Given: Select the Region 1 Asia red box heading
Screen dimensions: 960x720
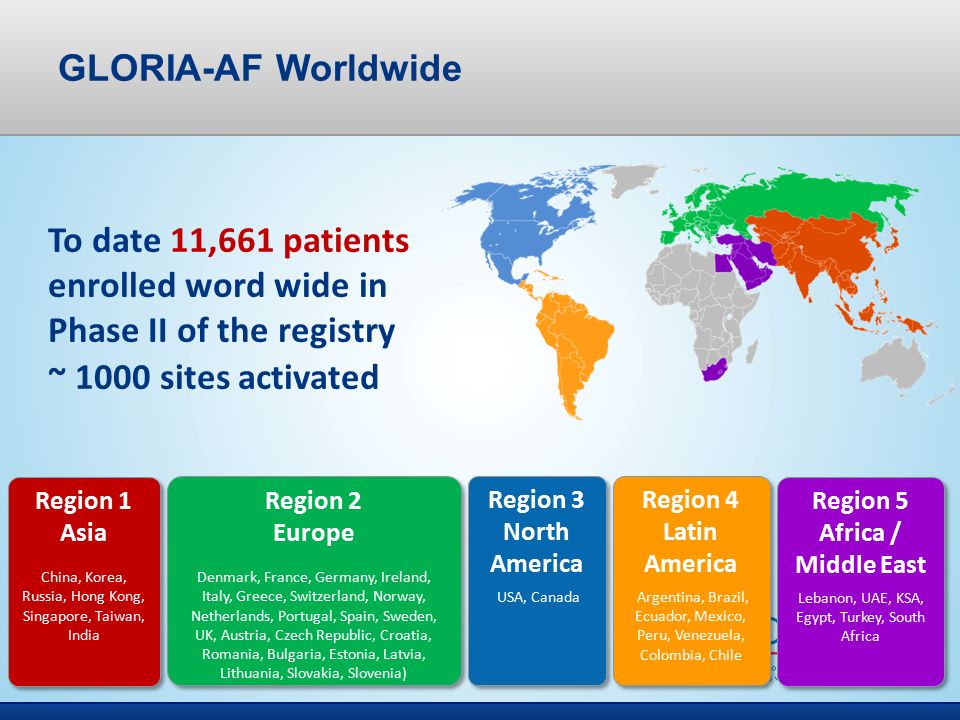Looking at the screenshot, I should click(83, 517).
